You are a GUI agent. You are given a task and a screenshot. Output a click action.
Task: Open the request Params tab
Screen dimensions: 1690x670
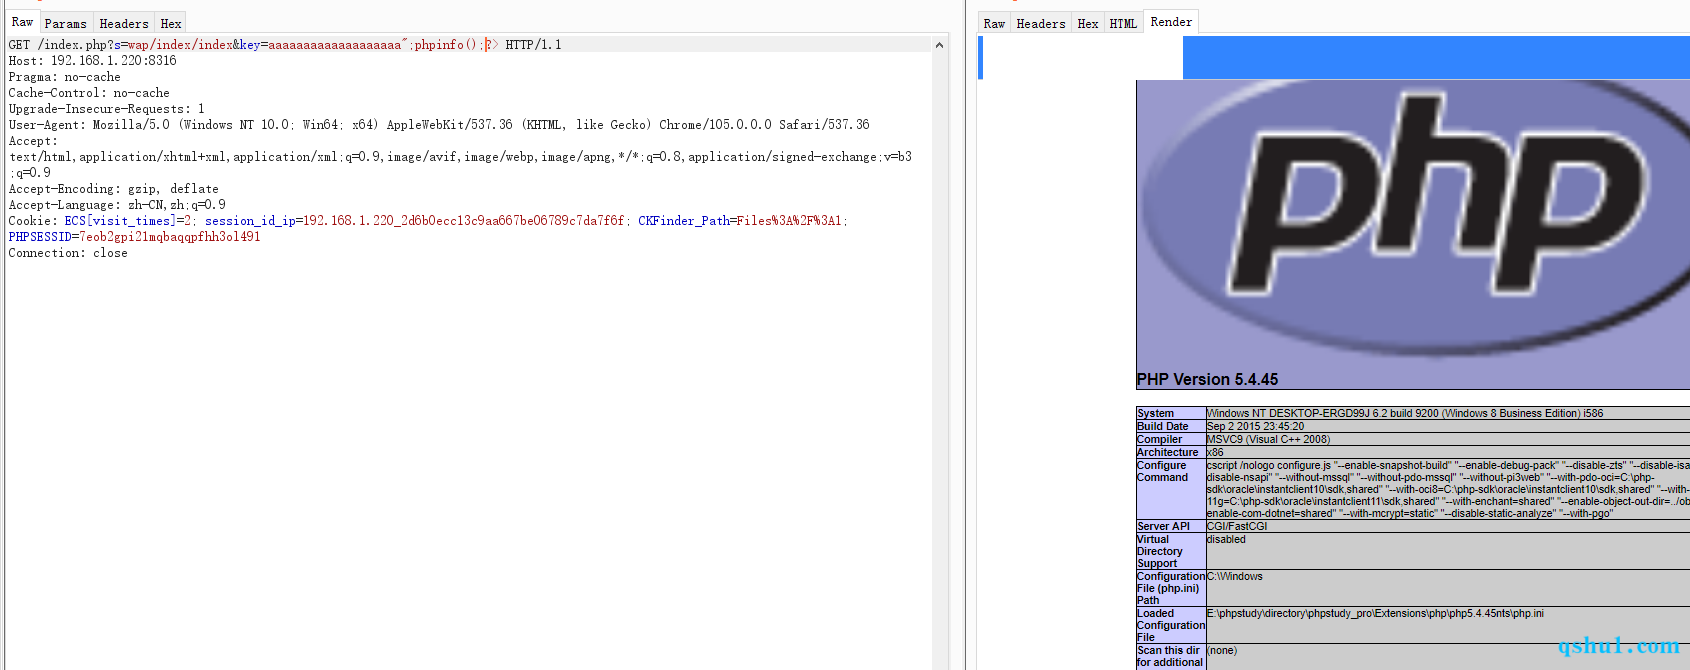[x=66, y=23]
